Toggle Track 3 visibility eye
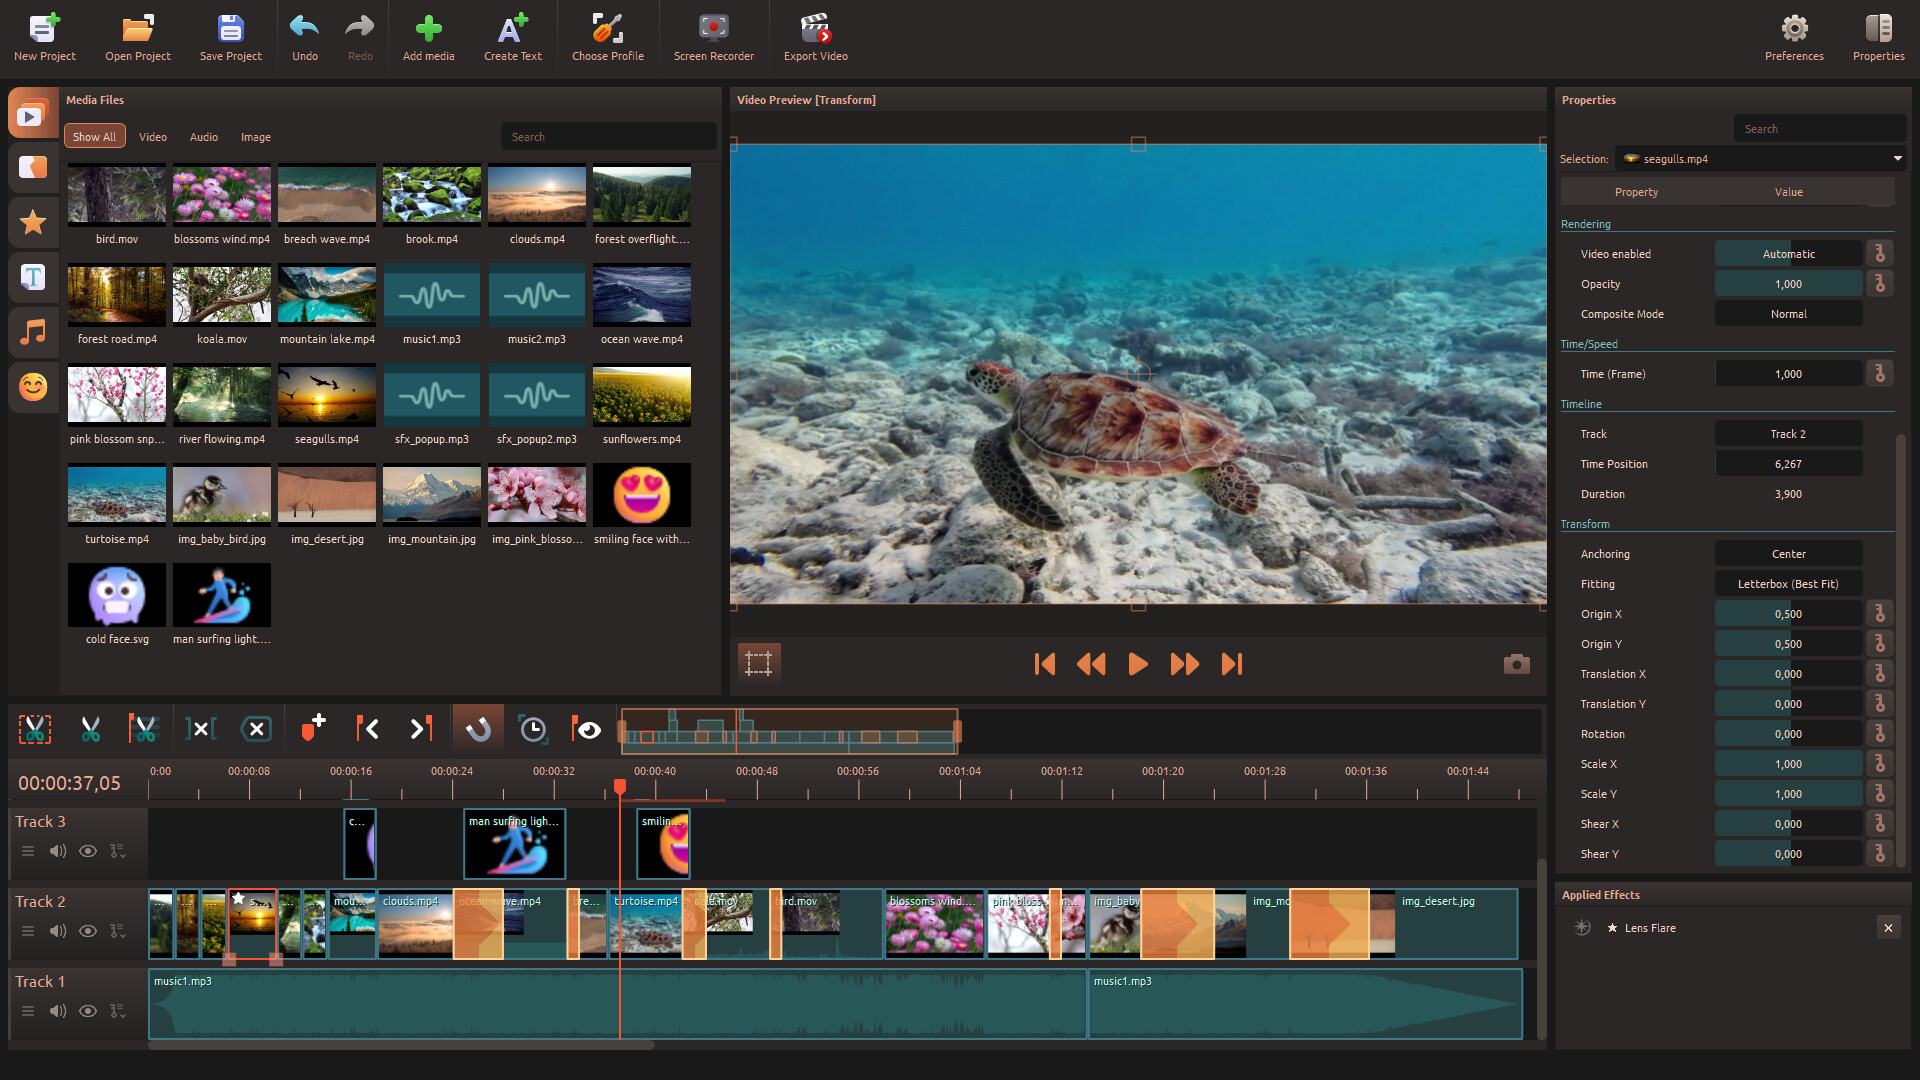 coord(88,851)
